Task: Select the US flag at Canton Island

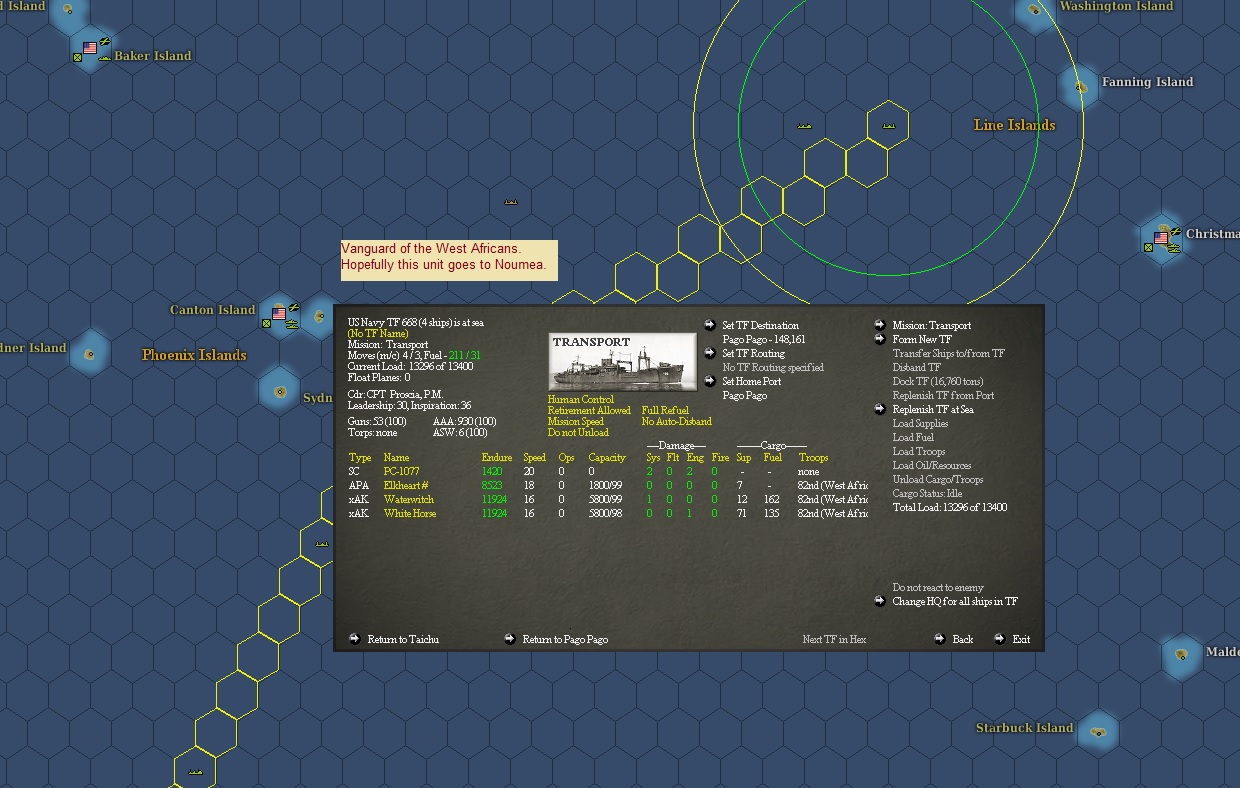Action: [279, 313]
